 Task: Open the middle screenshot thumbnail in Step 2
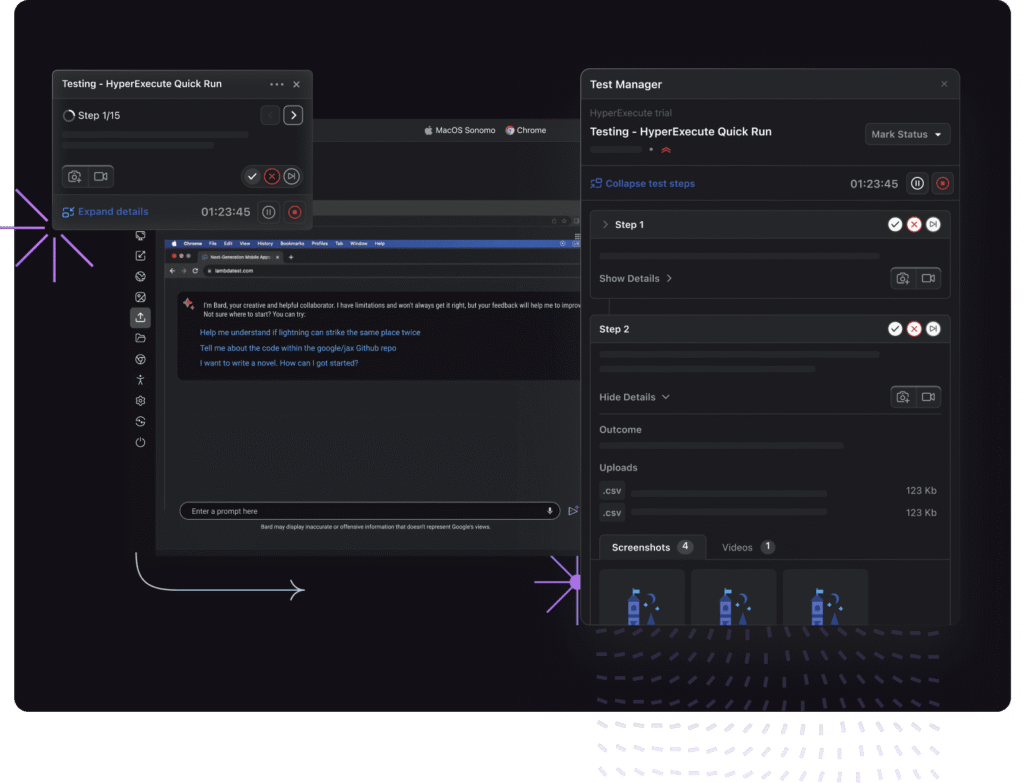click(x=733, y=597)
